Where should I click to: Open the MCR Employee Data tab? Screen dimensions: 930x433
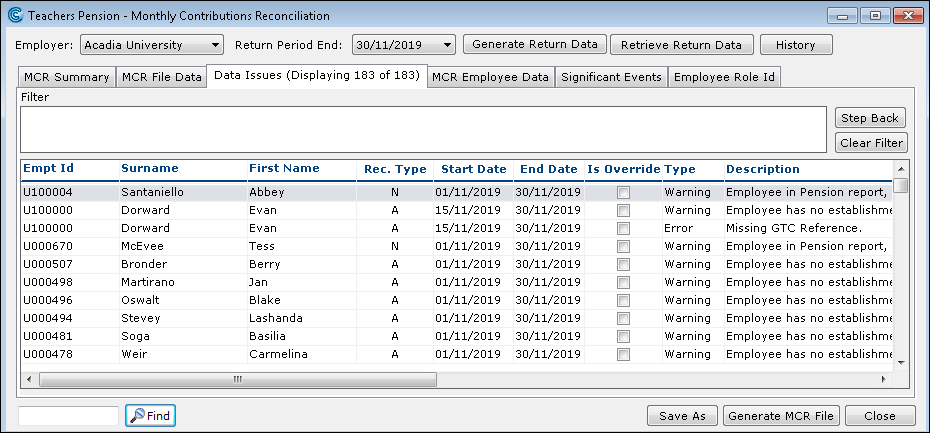[491, 77]
